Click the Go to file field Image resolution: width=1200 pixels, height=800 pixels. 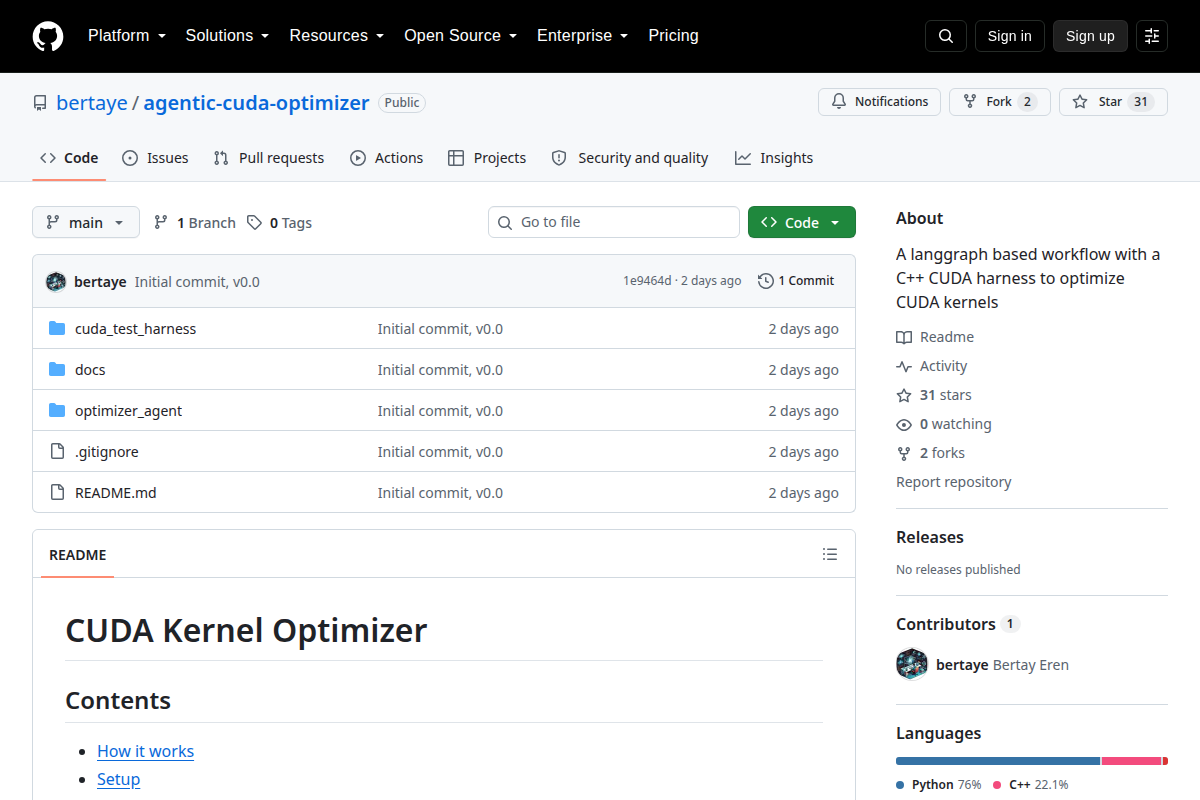pos(614,222)
